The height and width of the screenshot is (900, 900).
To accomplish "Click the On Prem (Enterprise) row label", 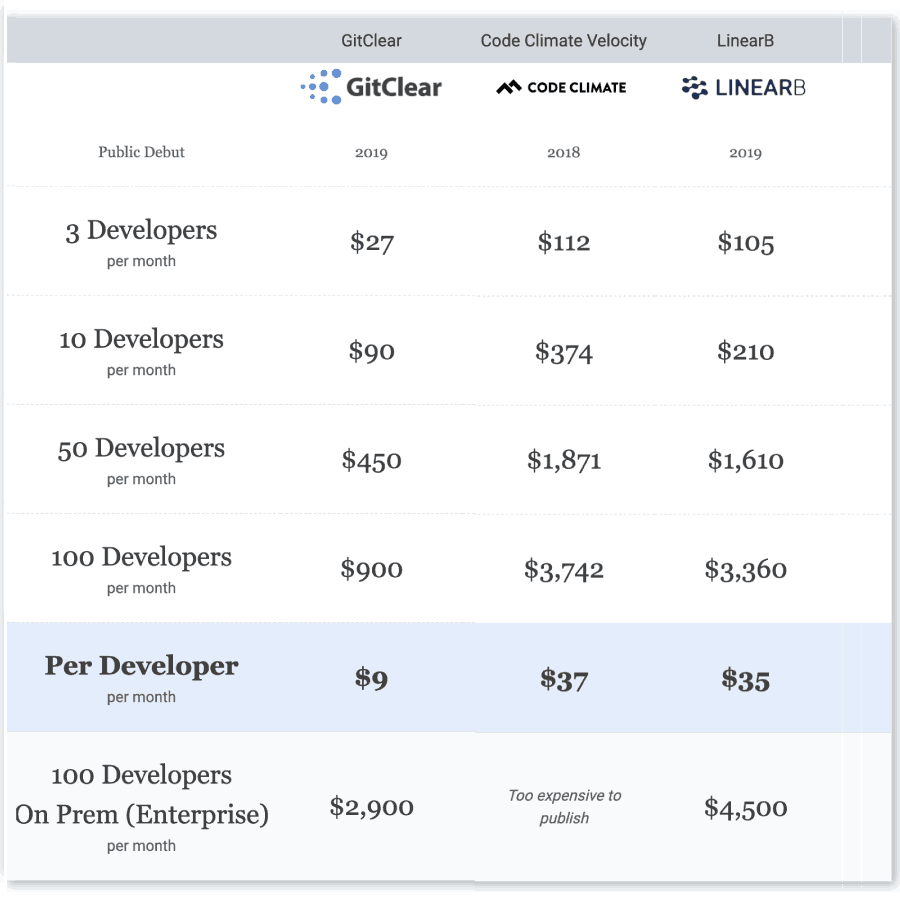I will tap(142, 815).
